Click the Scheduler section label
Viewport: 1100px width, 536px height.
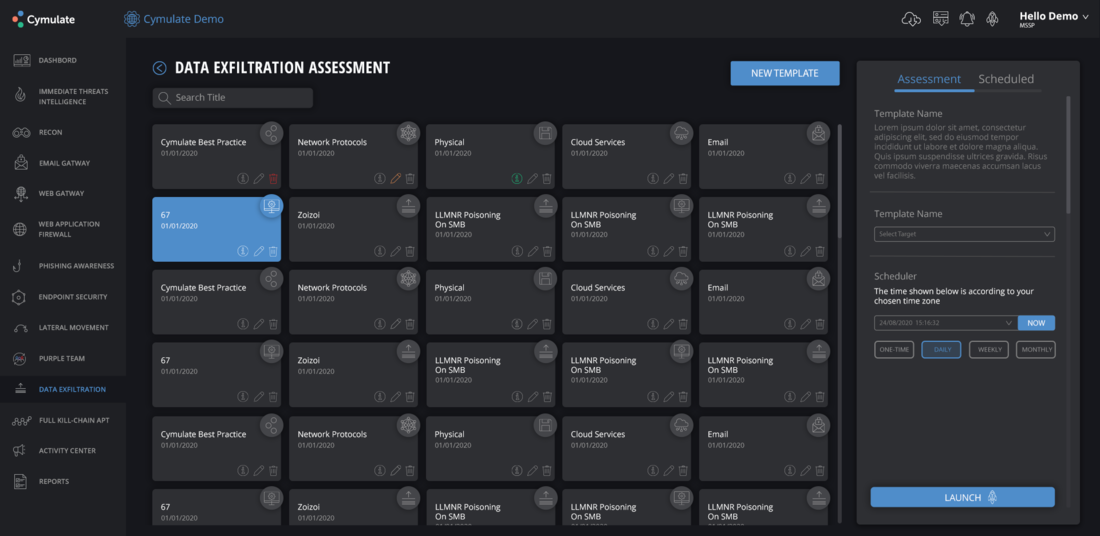coord(895,276)
